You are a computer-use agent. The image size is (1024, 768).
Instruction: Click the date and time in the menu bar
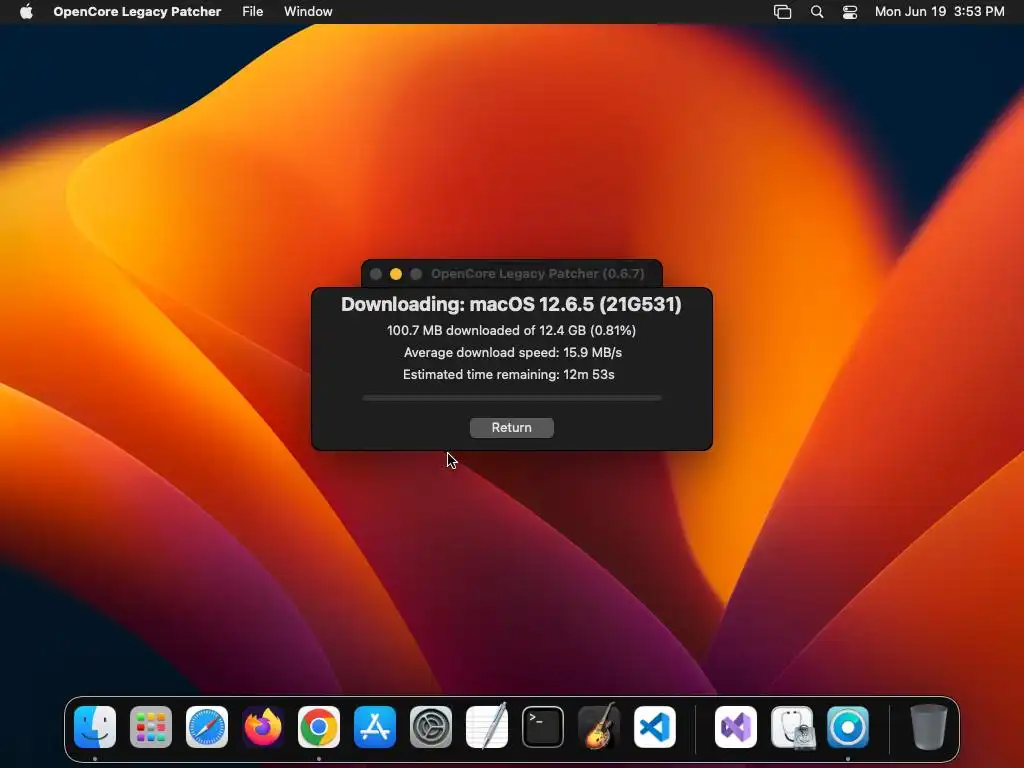pos(939,12)
